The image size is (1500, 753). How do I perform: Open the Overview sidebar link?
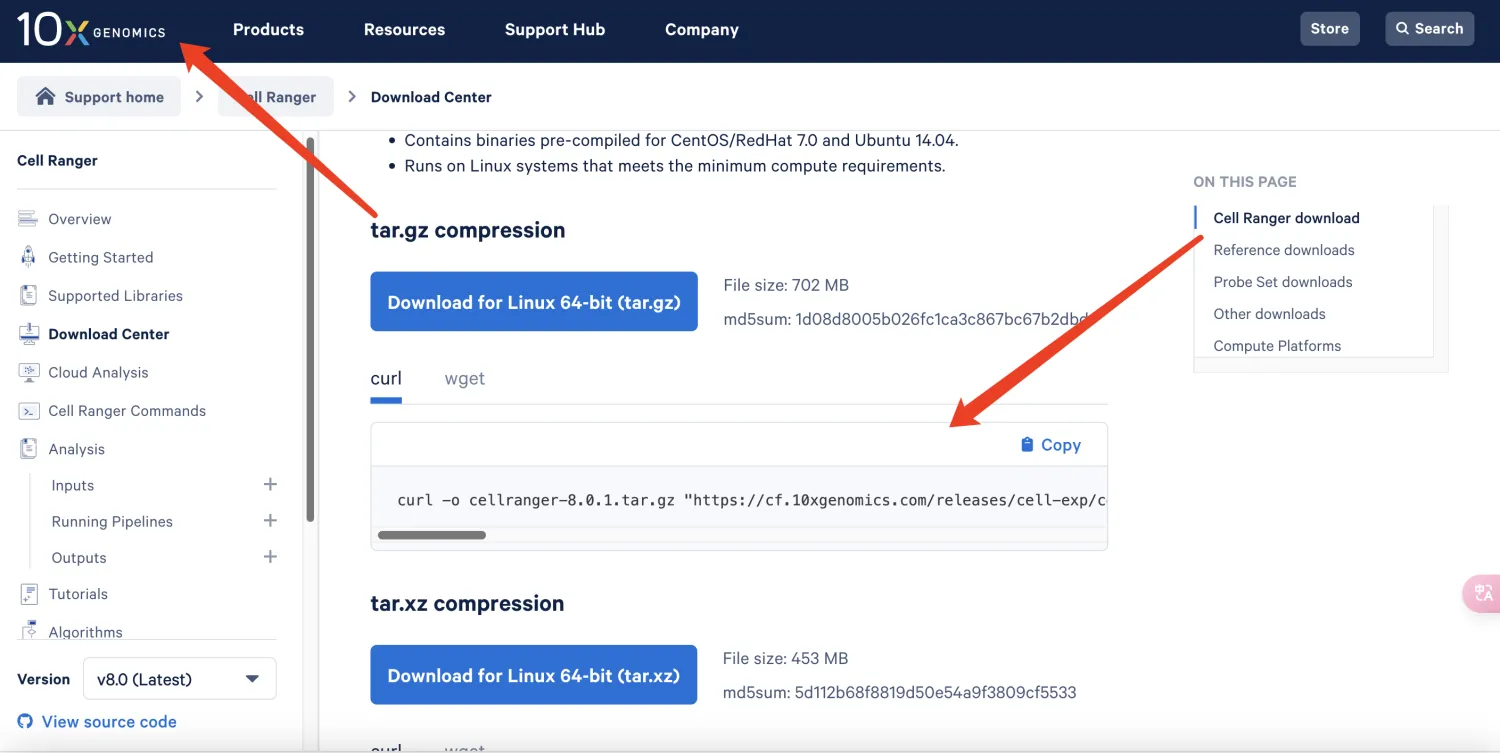coord(80,219)
